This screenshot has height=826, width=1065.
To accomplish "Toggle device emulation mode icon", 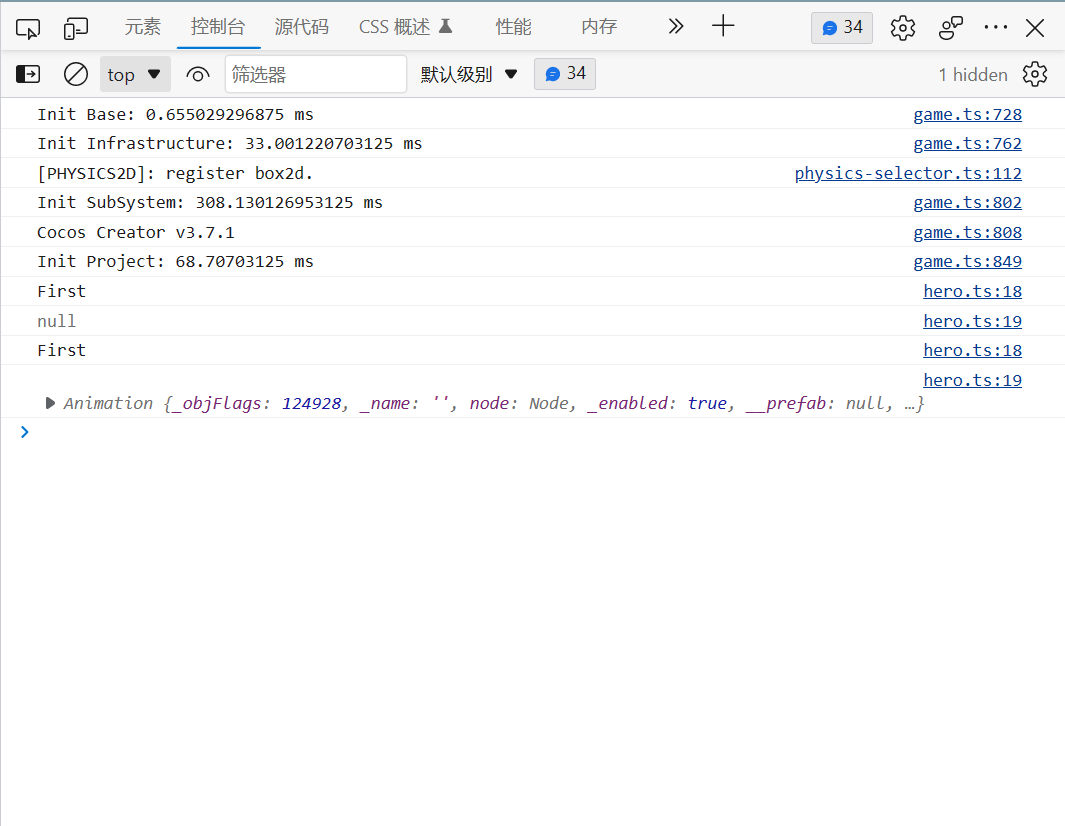I will (76, 28).
